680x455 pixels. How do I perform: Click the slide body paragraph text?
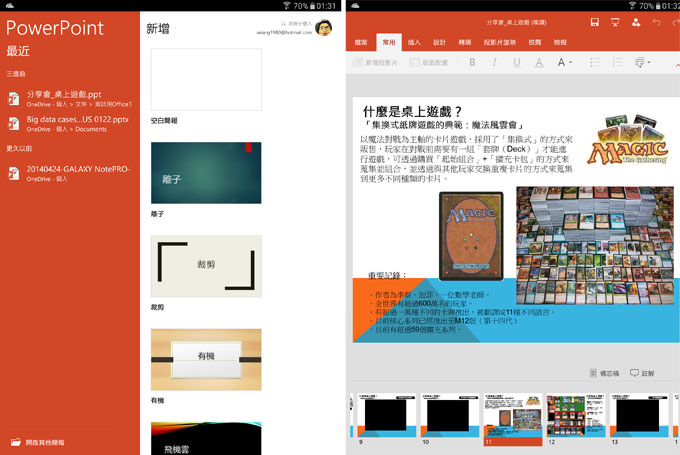click(x=466, y=159)
